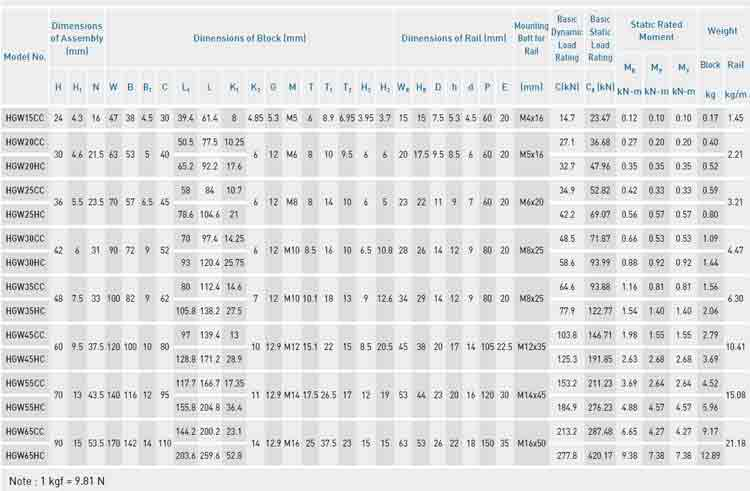Select model cell HGW45HC
This screenshot has width=750, height=491.
(x=25, y=360)
